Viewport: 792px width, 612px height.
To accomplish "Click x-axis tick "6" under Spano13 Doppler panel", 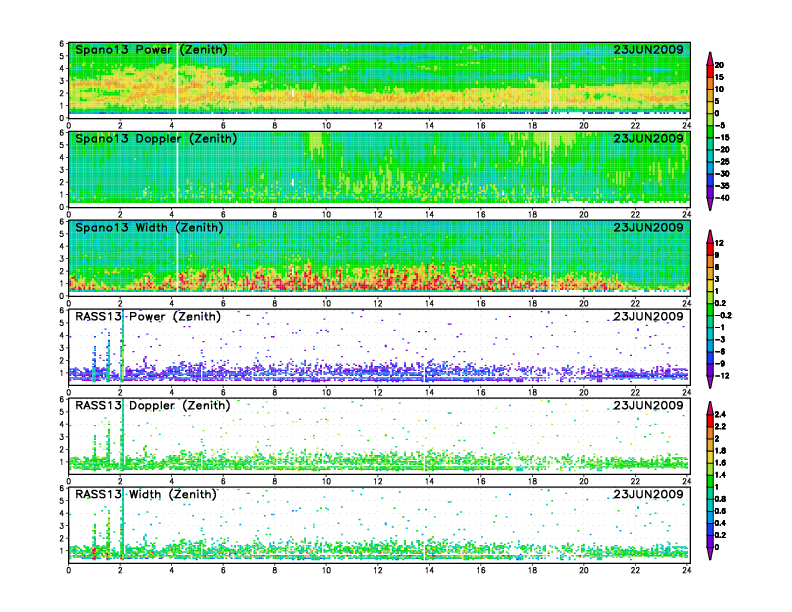I will [x=223, y=215].
